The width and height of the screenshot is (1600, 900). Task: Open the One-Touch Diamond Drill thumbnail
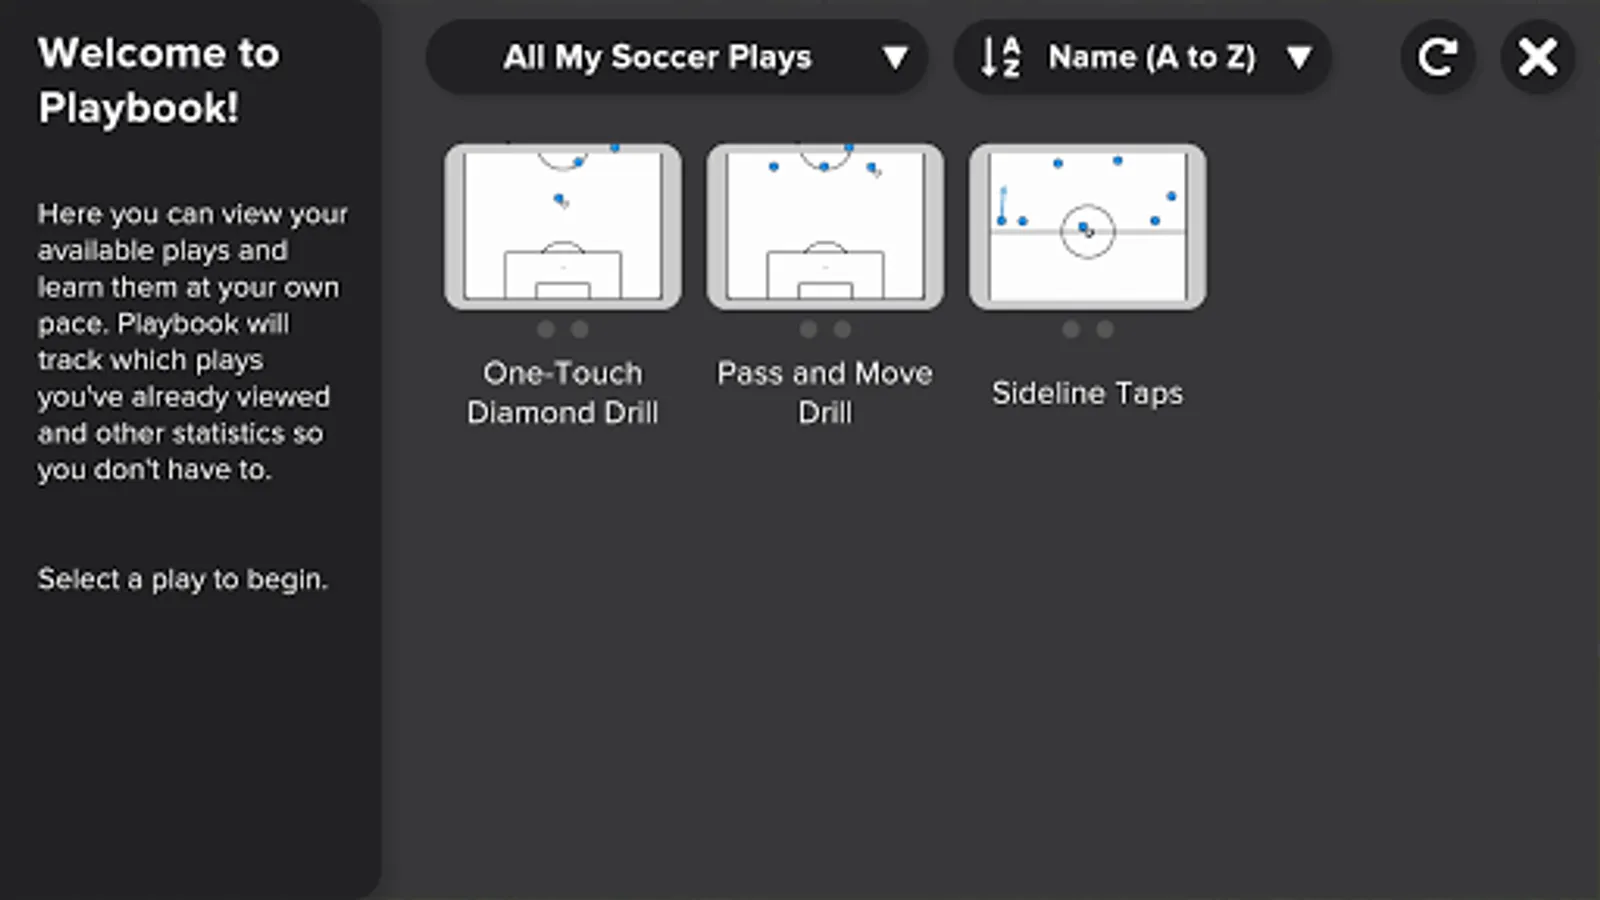point(563,226)
